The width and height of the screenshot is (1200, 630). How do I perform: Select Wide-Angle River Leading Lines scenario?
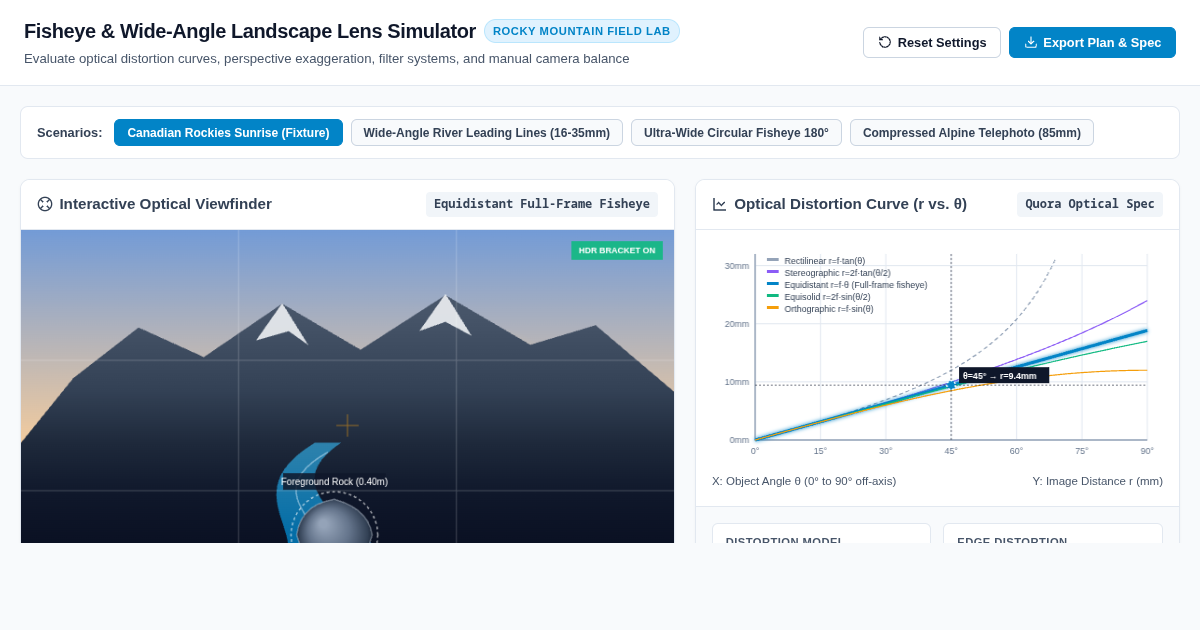point(487,133)
